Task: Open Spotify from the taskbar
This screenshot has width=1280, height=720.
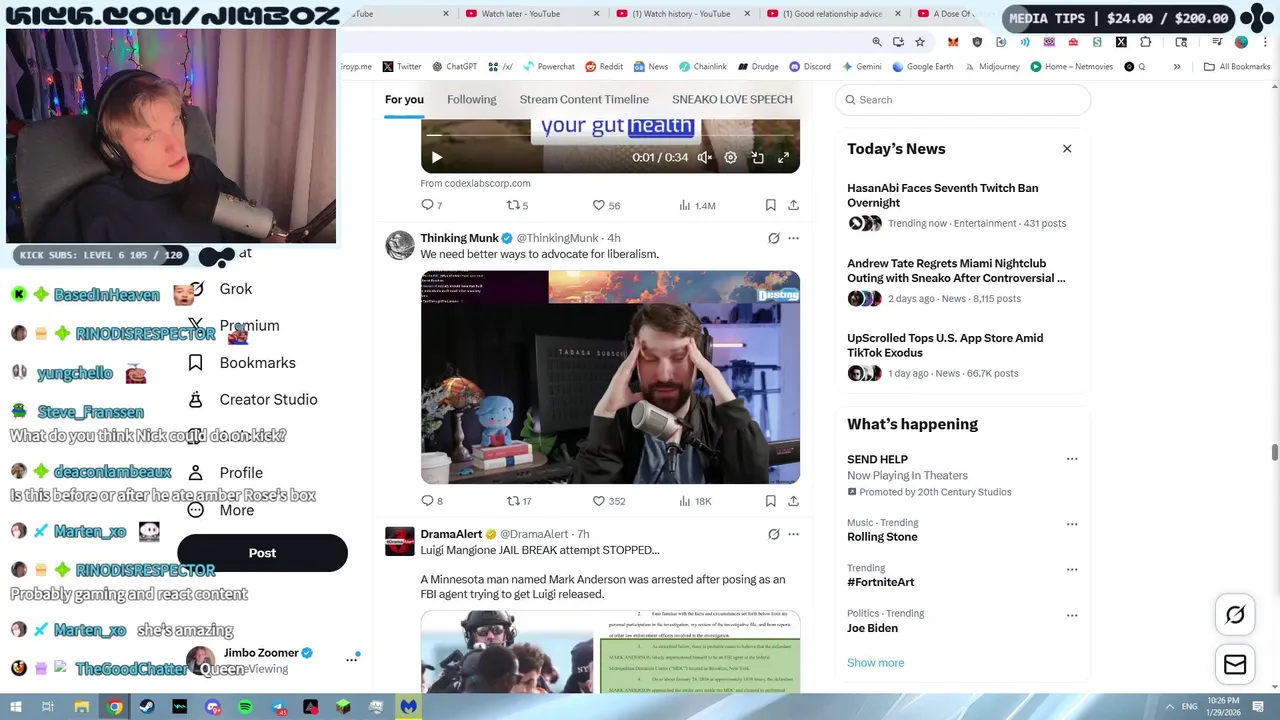Action: pos(245,707)
